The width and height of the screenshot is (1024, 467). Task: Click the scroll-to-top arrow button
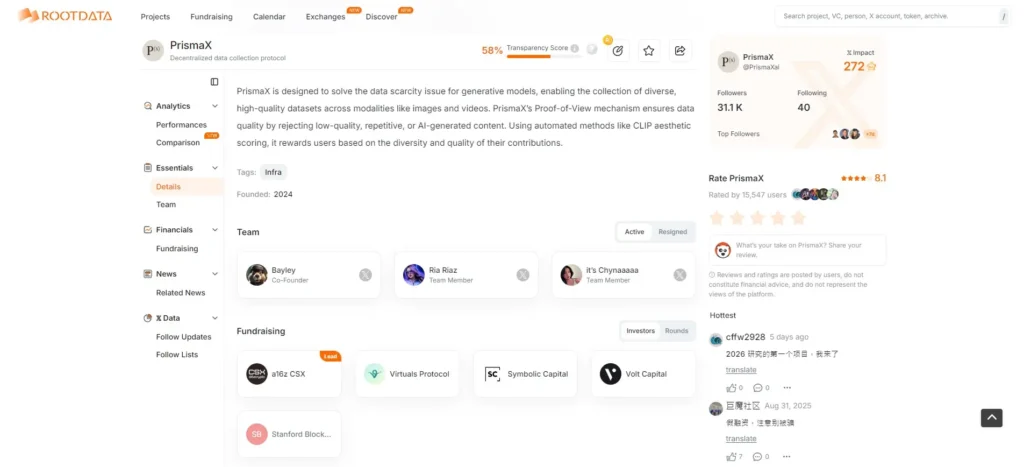991,418
